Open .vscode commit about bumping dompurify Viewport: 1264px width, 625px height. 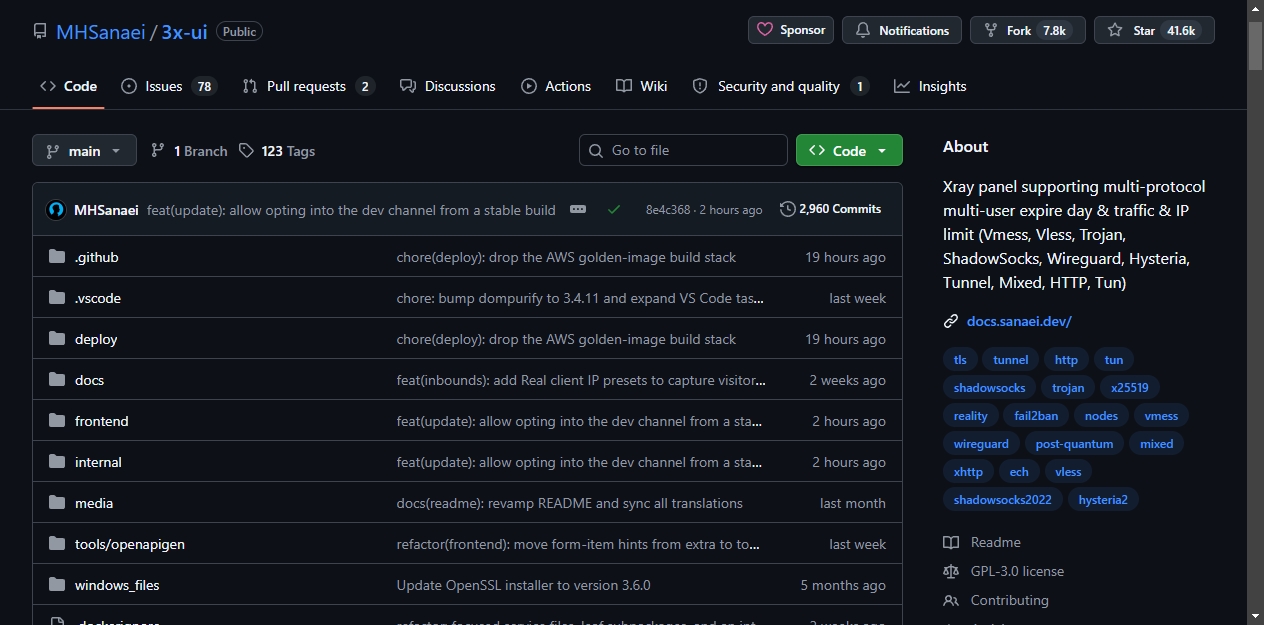pos(580,298)
